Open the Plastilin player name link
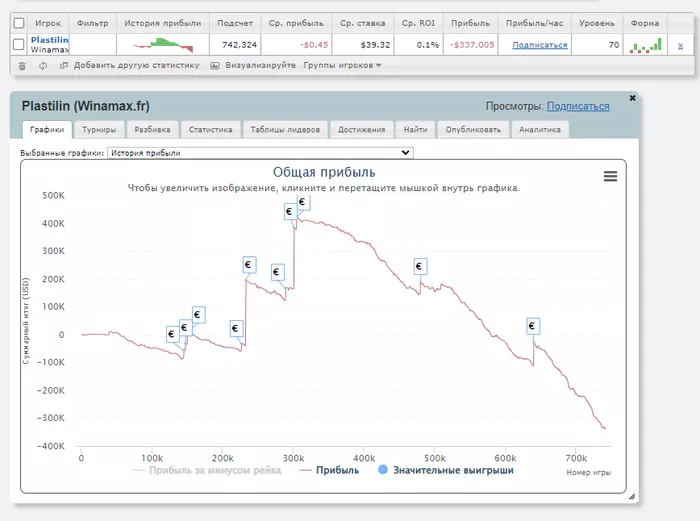The width and height of the screenshot is (700, 521). (x=50, y=39)
